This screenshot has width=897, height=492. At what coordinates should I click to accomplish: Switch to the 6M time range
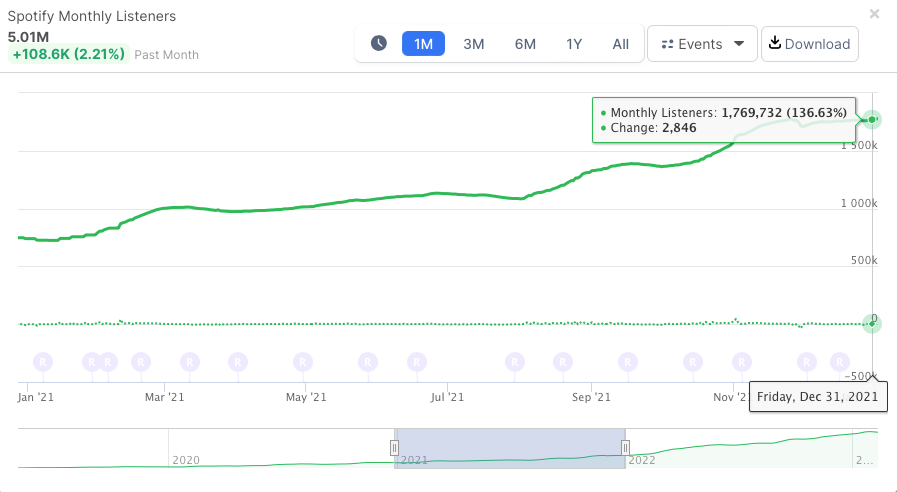[525, 43]
